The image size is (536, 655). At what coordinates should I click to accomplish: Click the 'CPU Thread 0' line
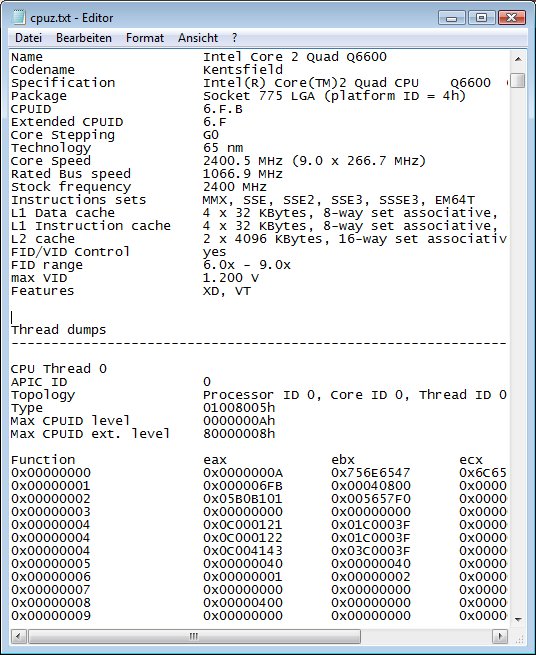pos(59,369)
